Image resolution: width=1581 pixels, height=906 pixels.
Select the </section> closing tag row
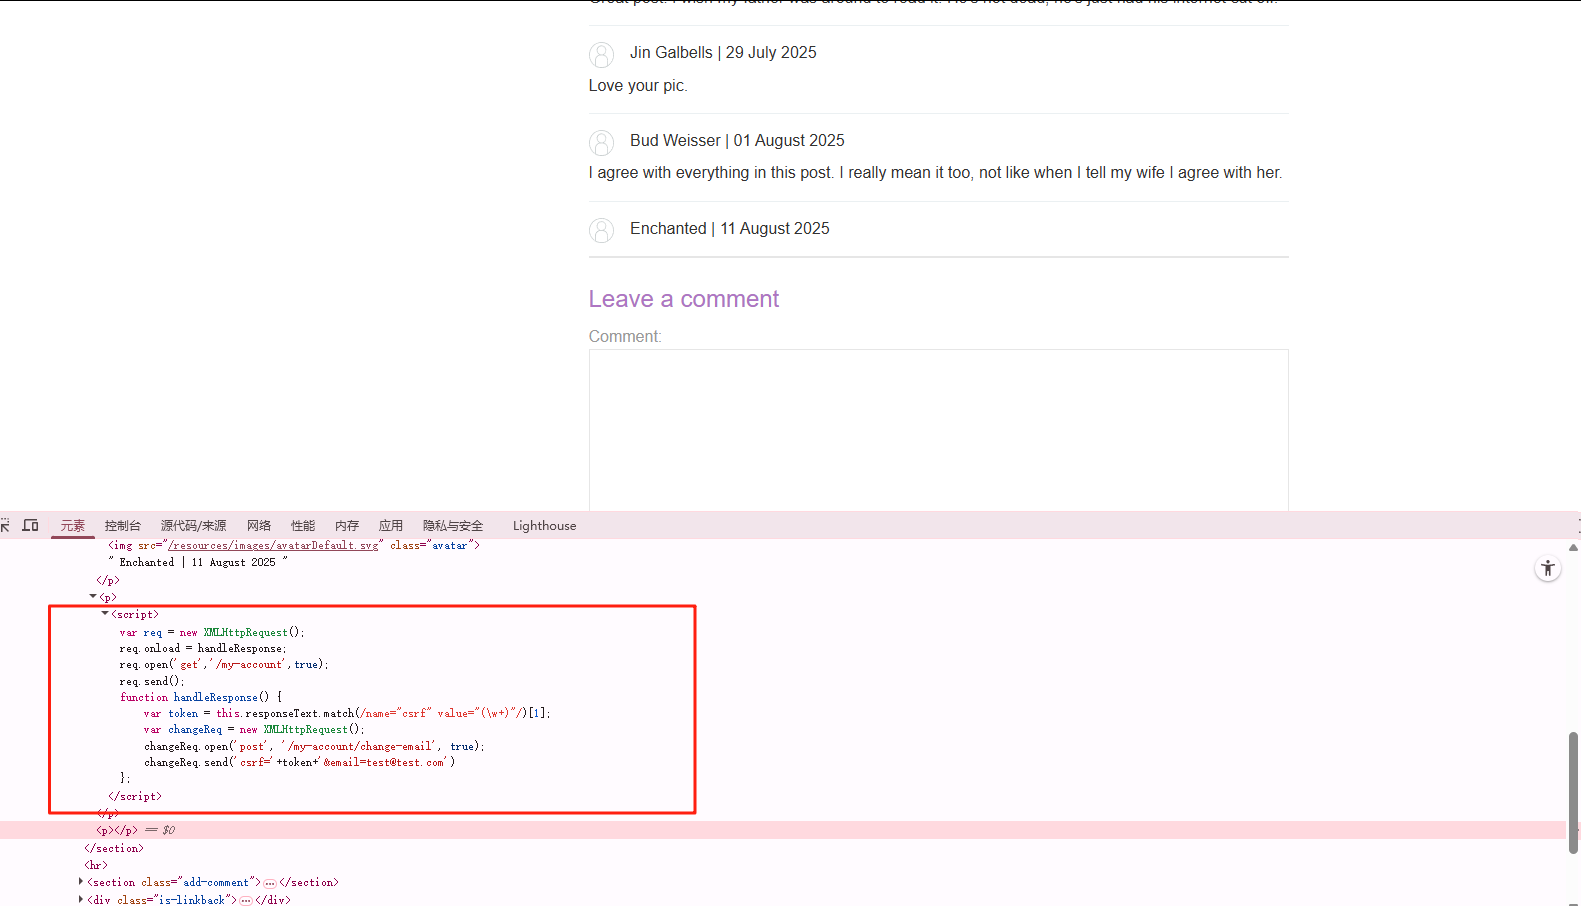click(114, 848)
